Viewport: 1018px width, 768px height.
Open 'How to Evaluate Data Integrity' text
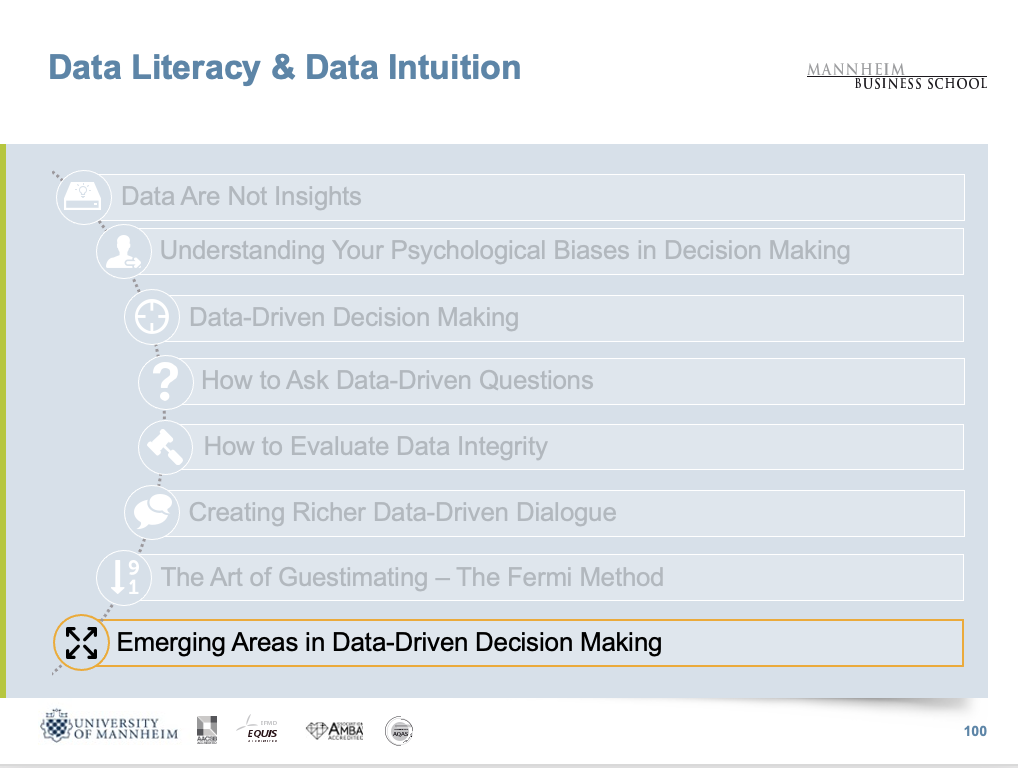[x=376, y=446]
